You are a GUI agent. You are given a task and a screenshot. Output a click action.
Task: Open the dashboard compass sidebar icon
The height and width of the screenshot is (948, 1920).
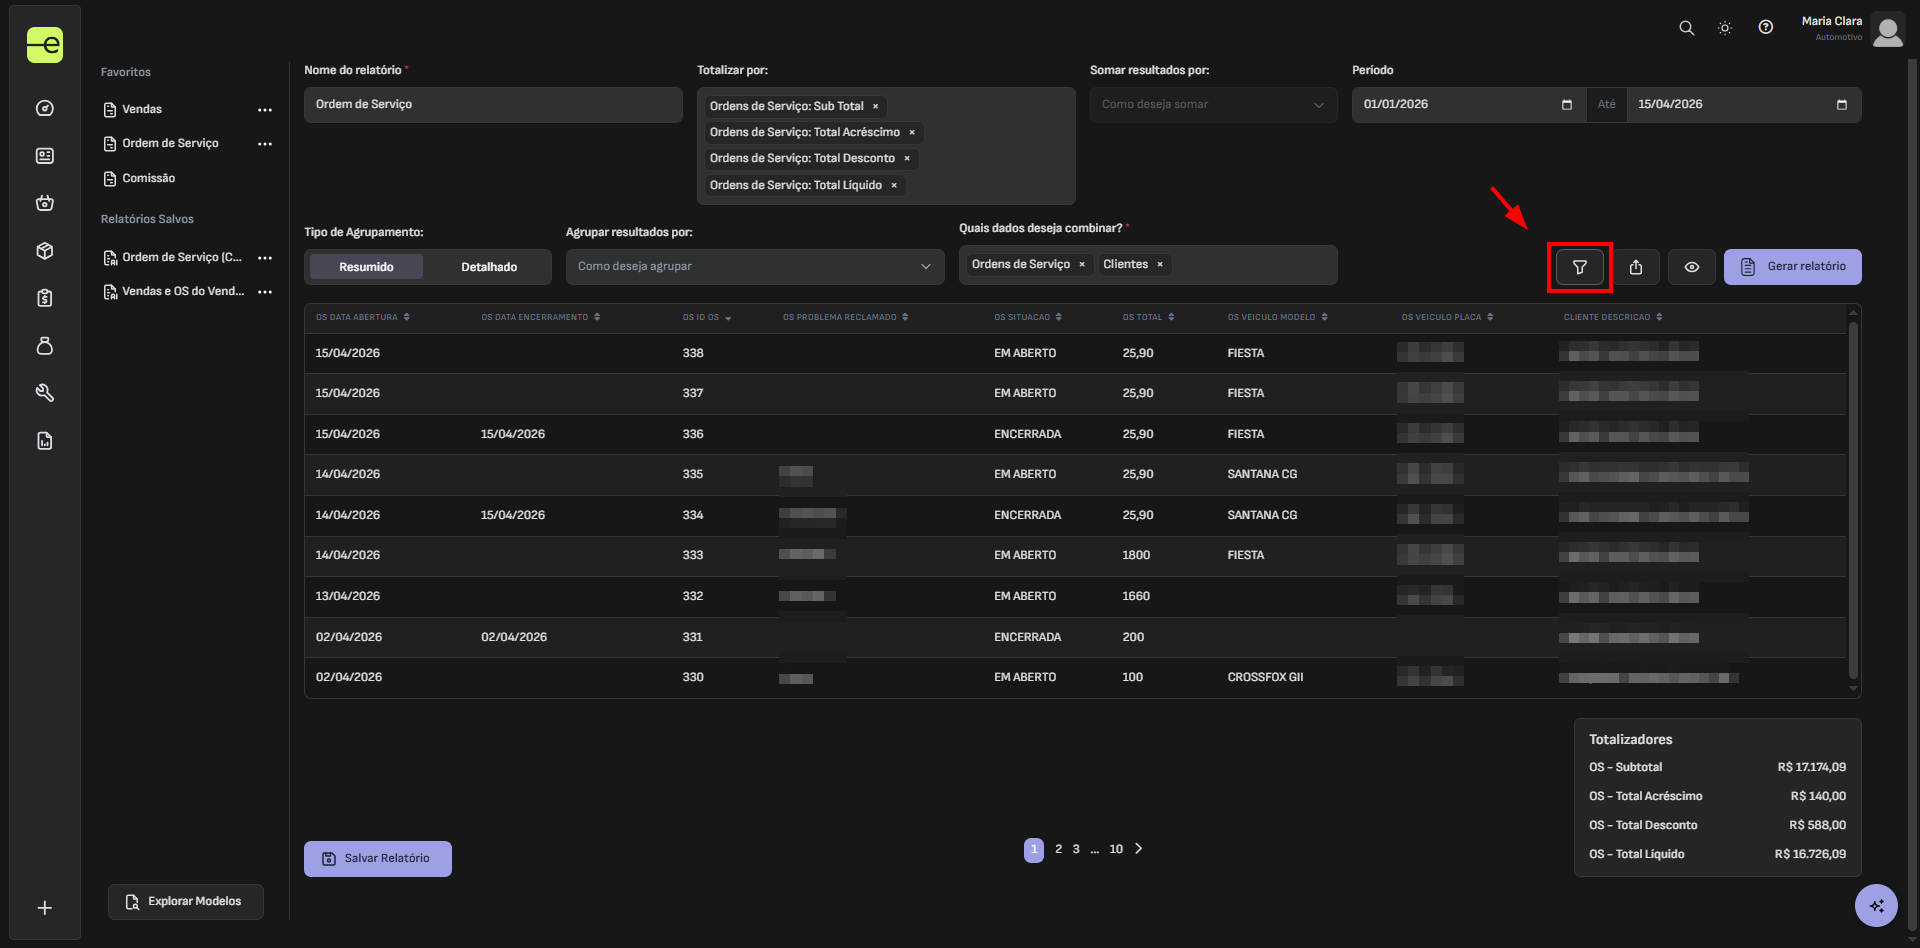click(45, 108)
